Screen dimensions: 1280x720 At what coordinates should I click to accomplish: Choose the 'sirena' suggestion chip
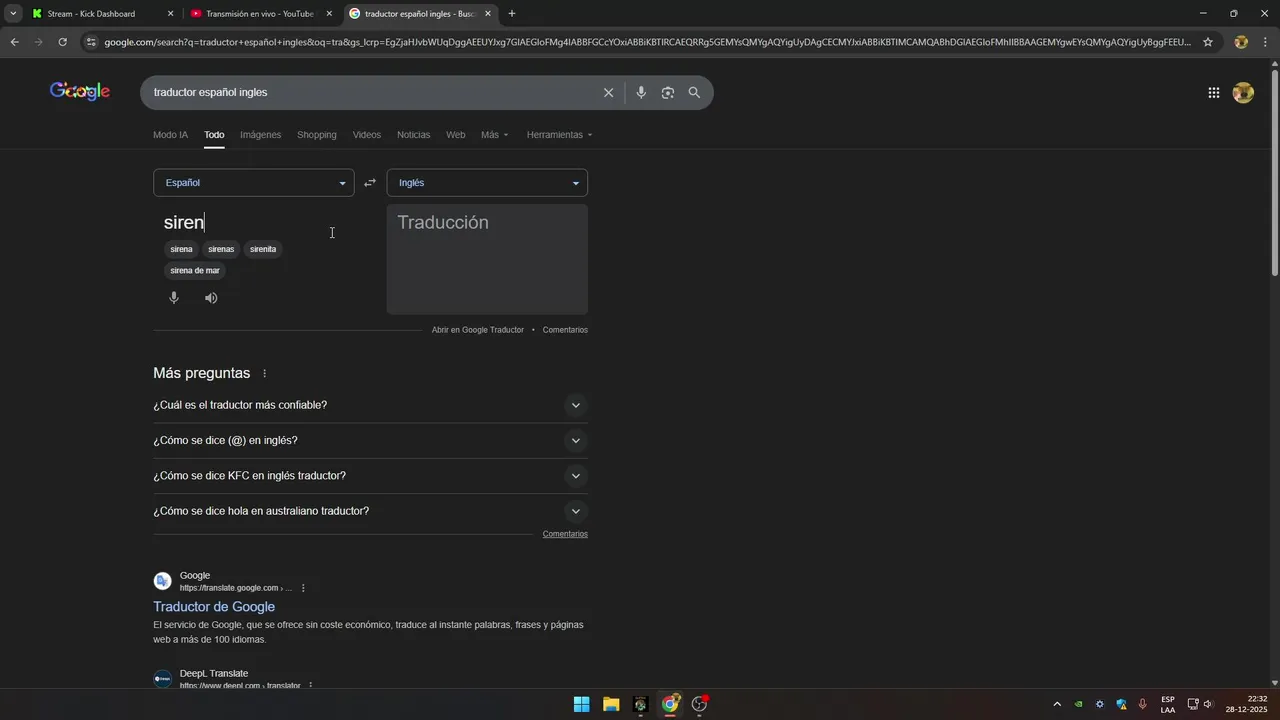click(181, 249)
